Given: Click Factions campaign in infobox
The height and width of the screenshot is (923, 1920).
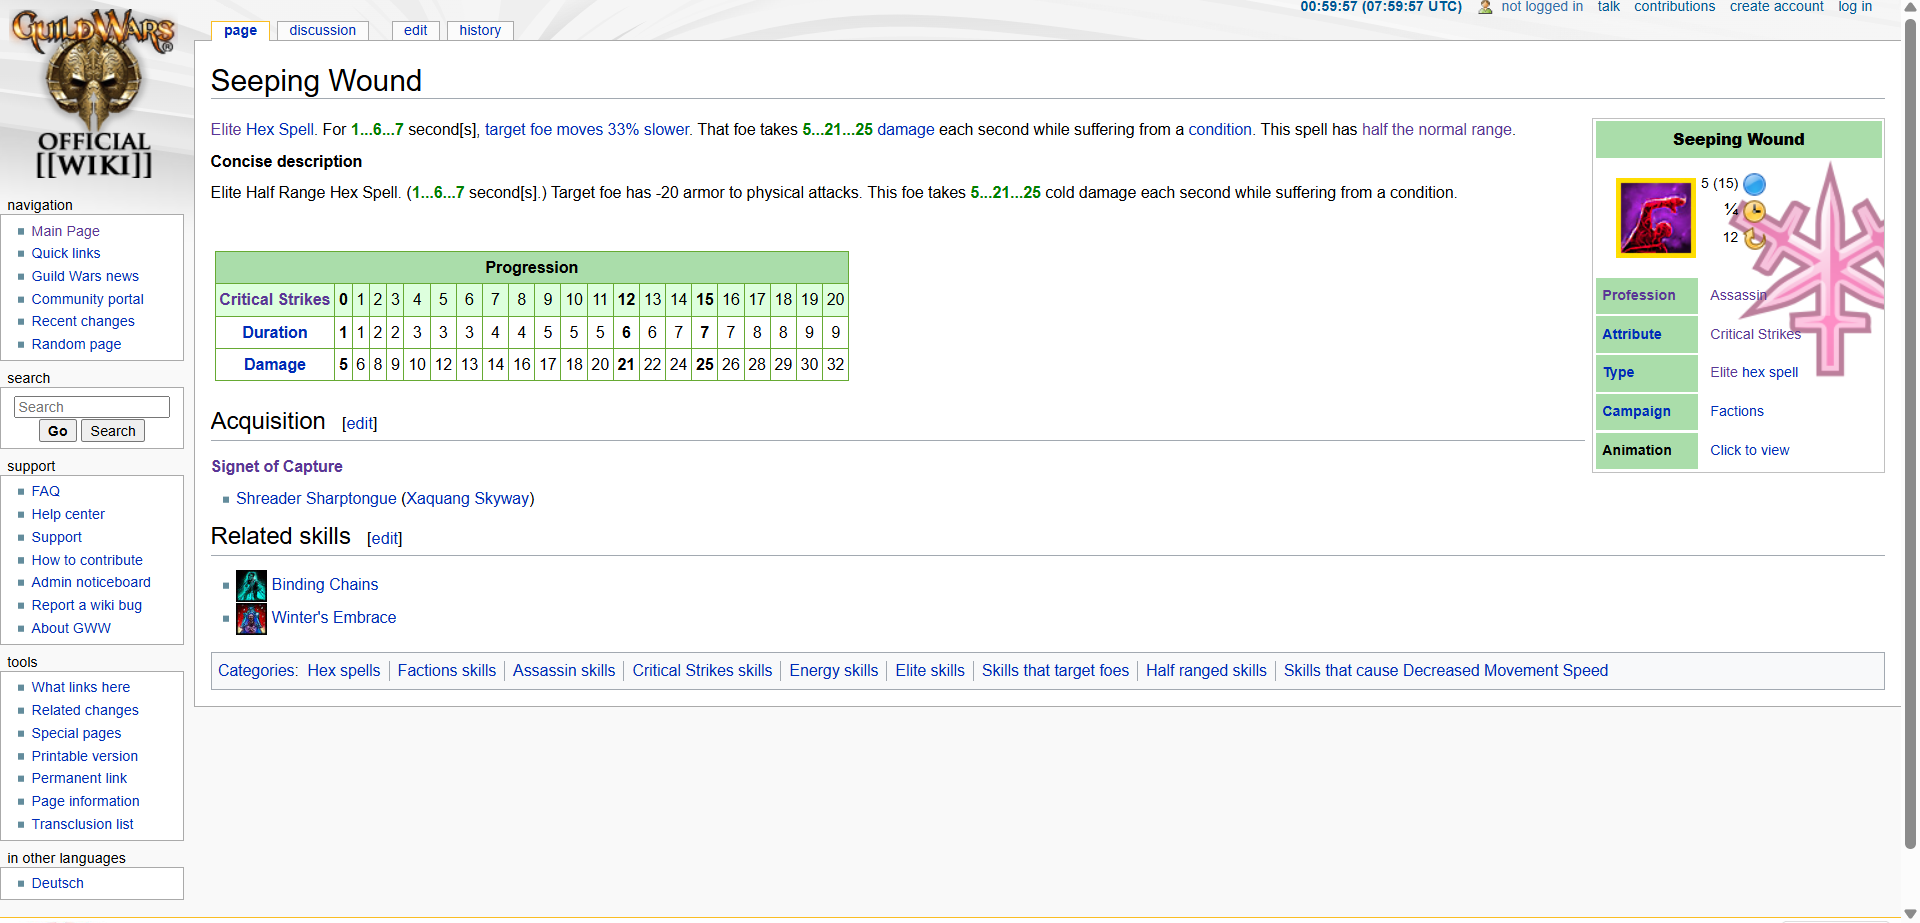Looking at the screenshot, I should [x=1737, y=411].
